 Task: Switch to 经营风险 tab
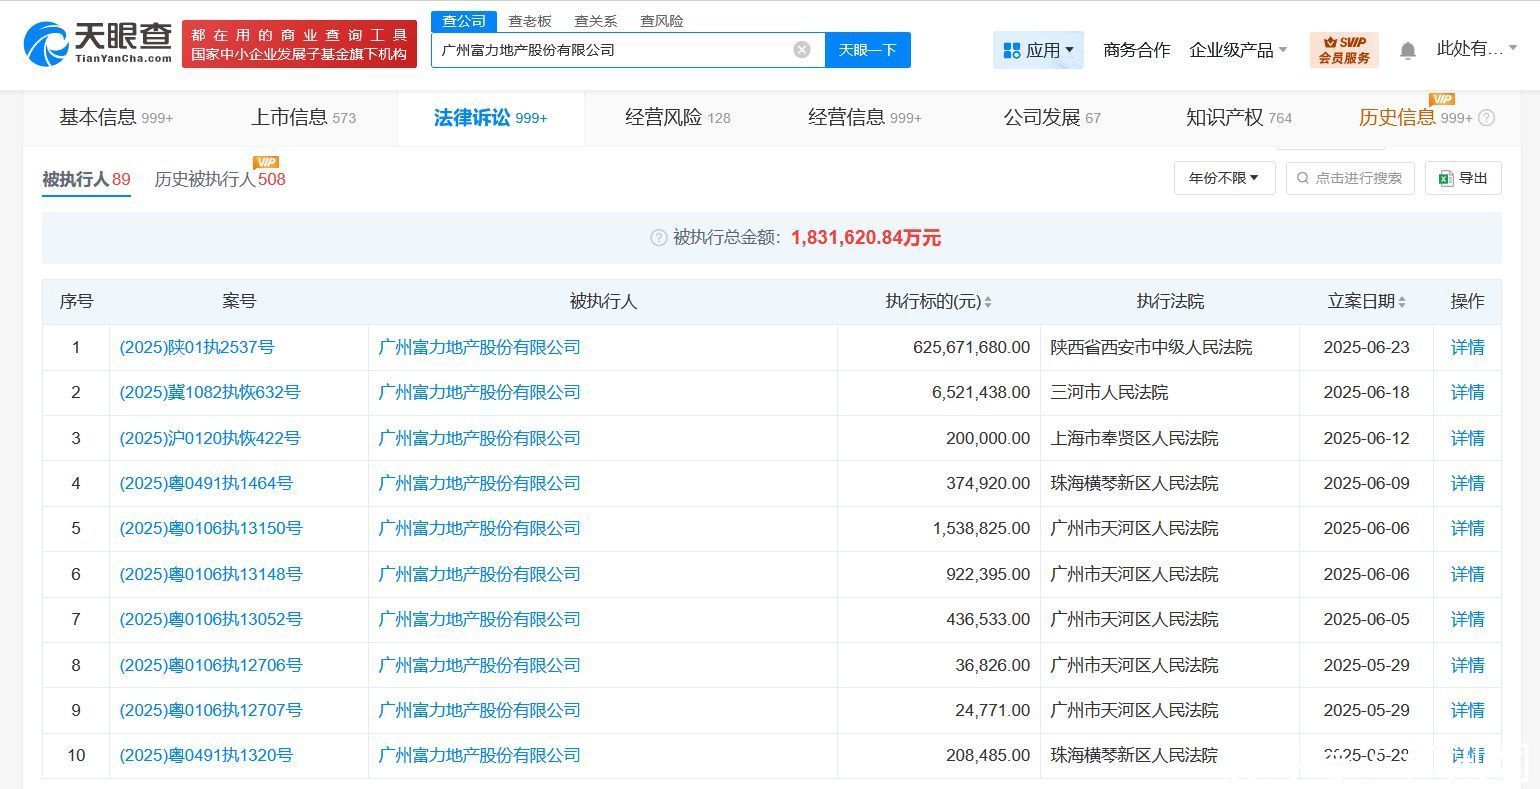(x=678, y=118)
